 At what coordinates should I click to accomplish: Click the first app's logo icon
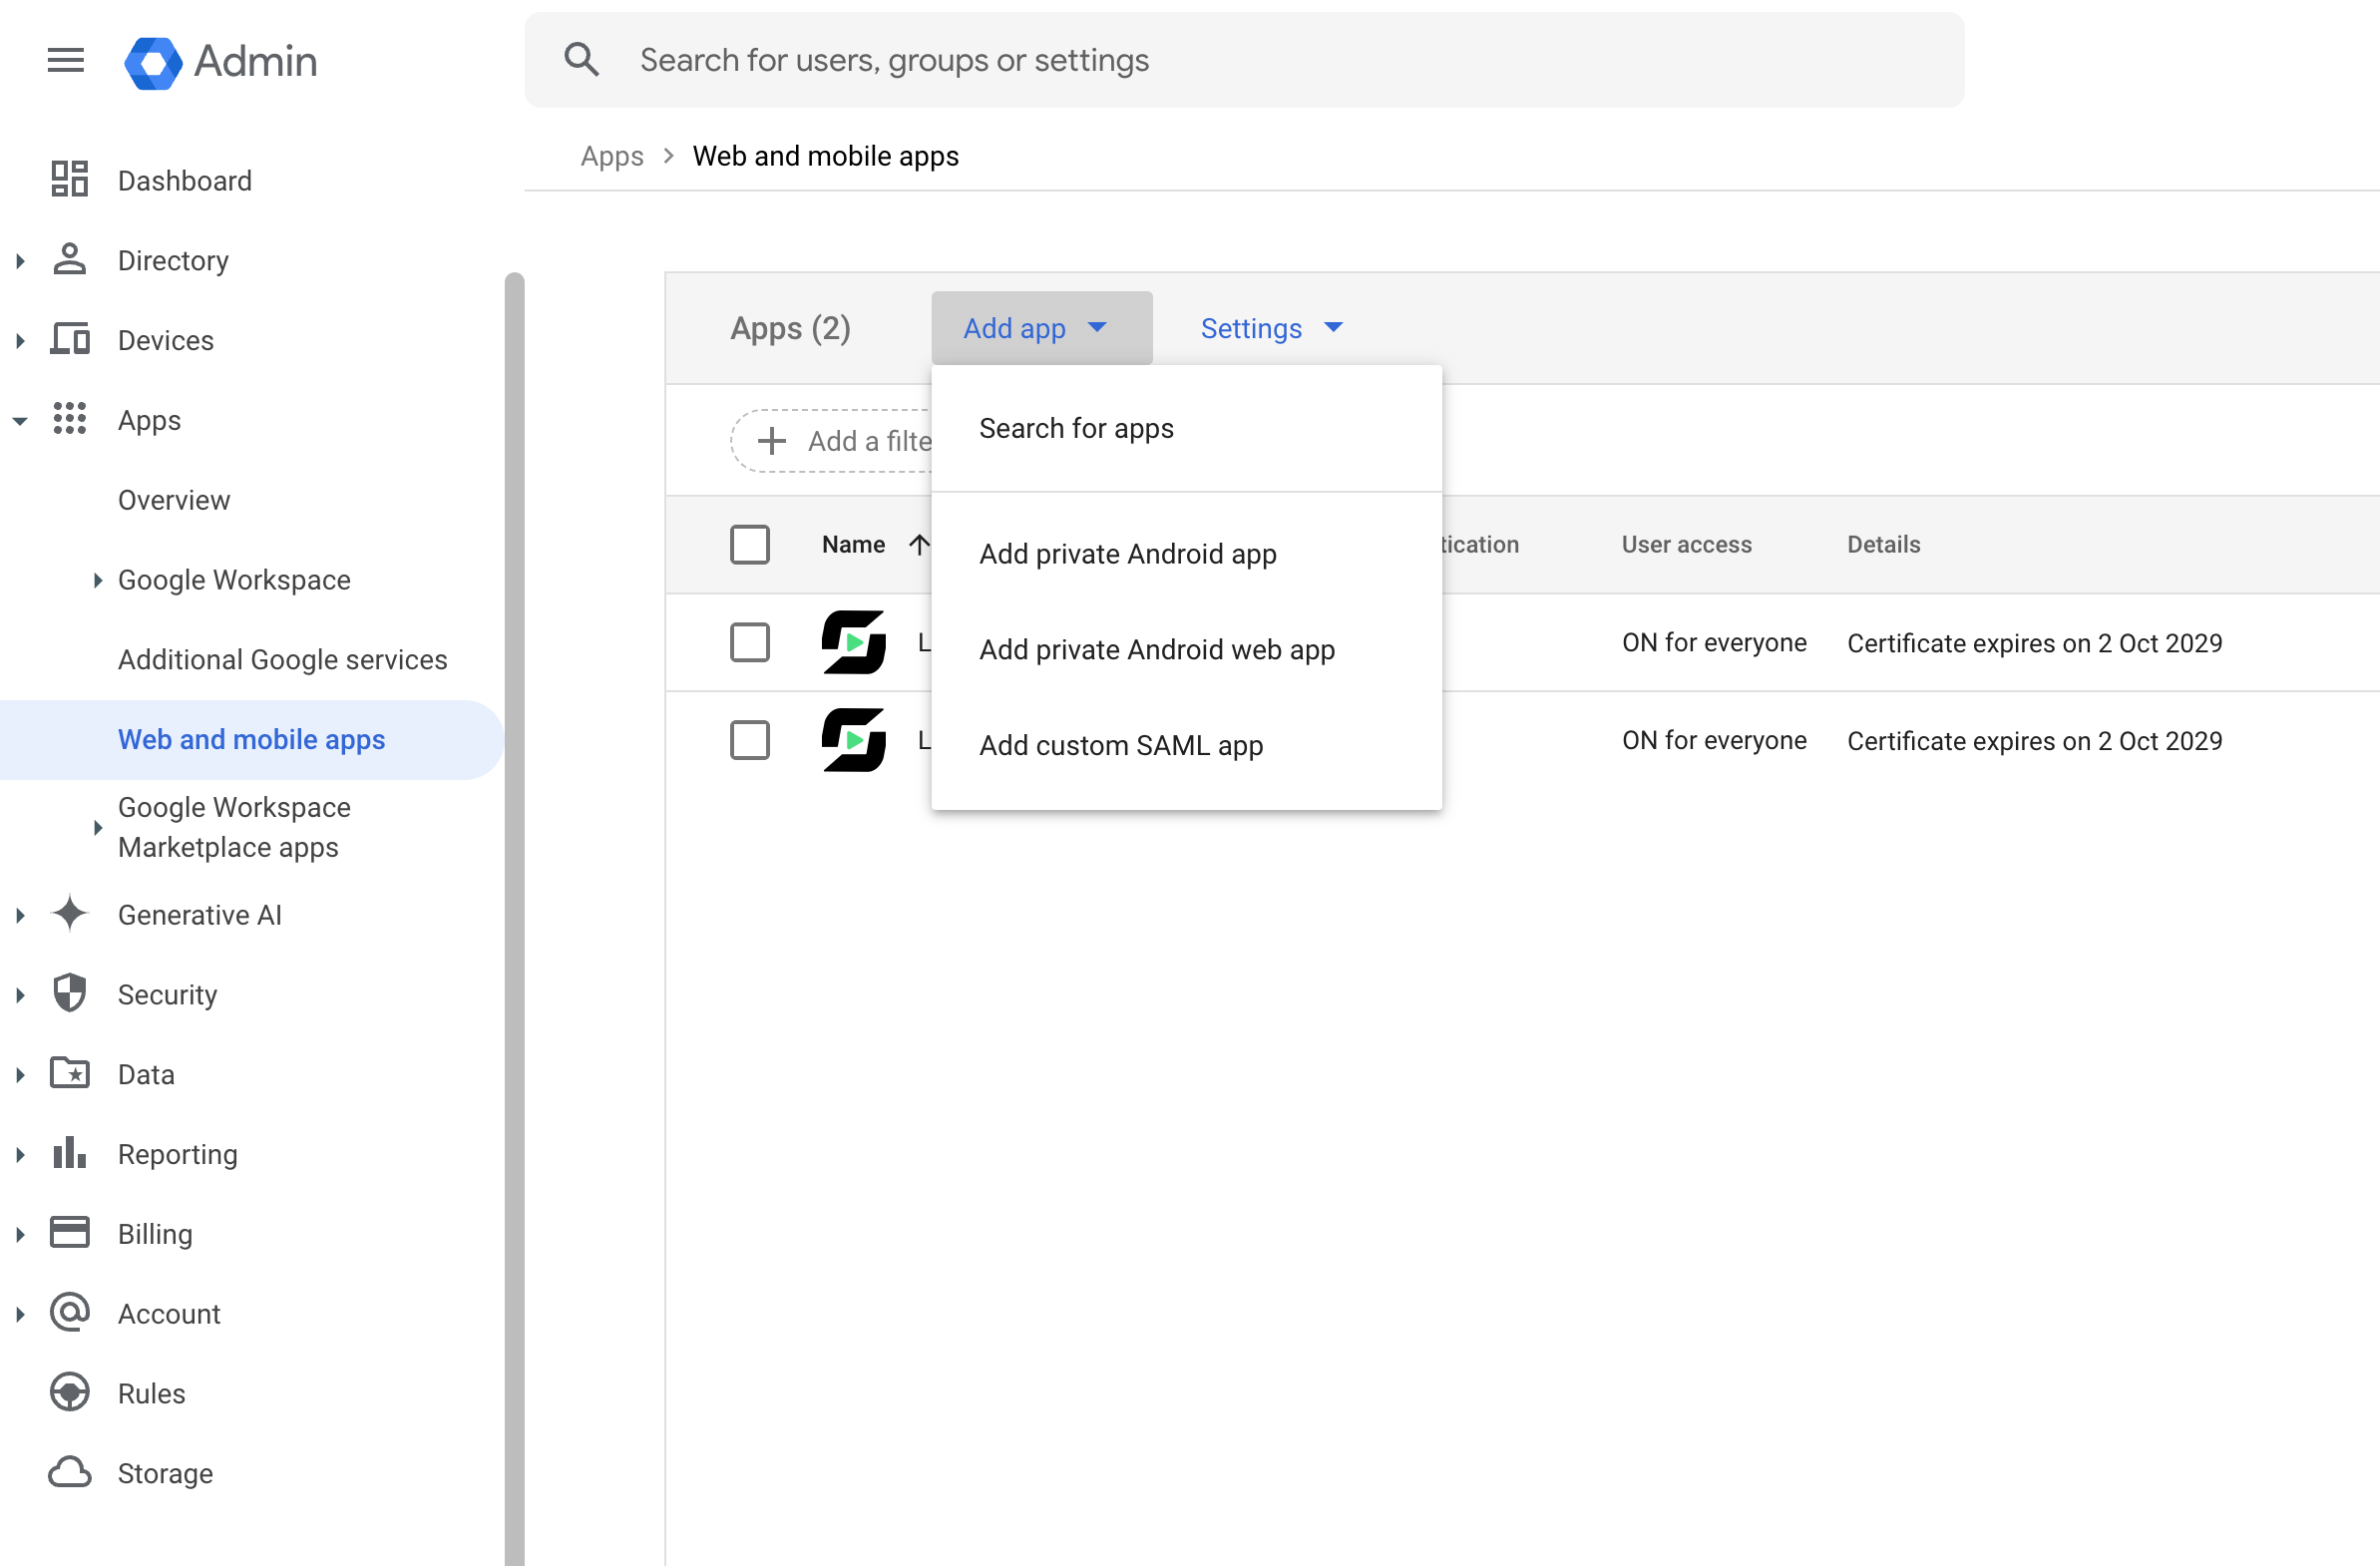click(853, 642)
